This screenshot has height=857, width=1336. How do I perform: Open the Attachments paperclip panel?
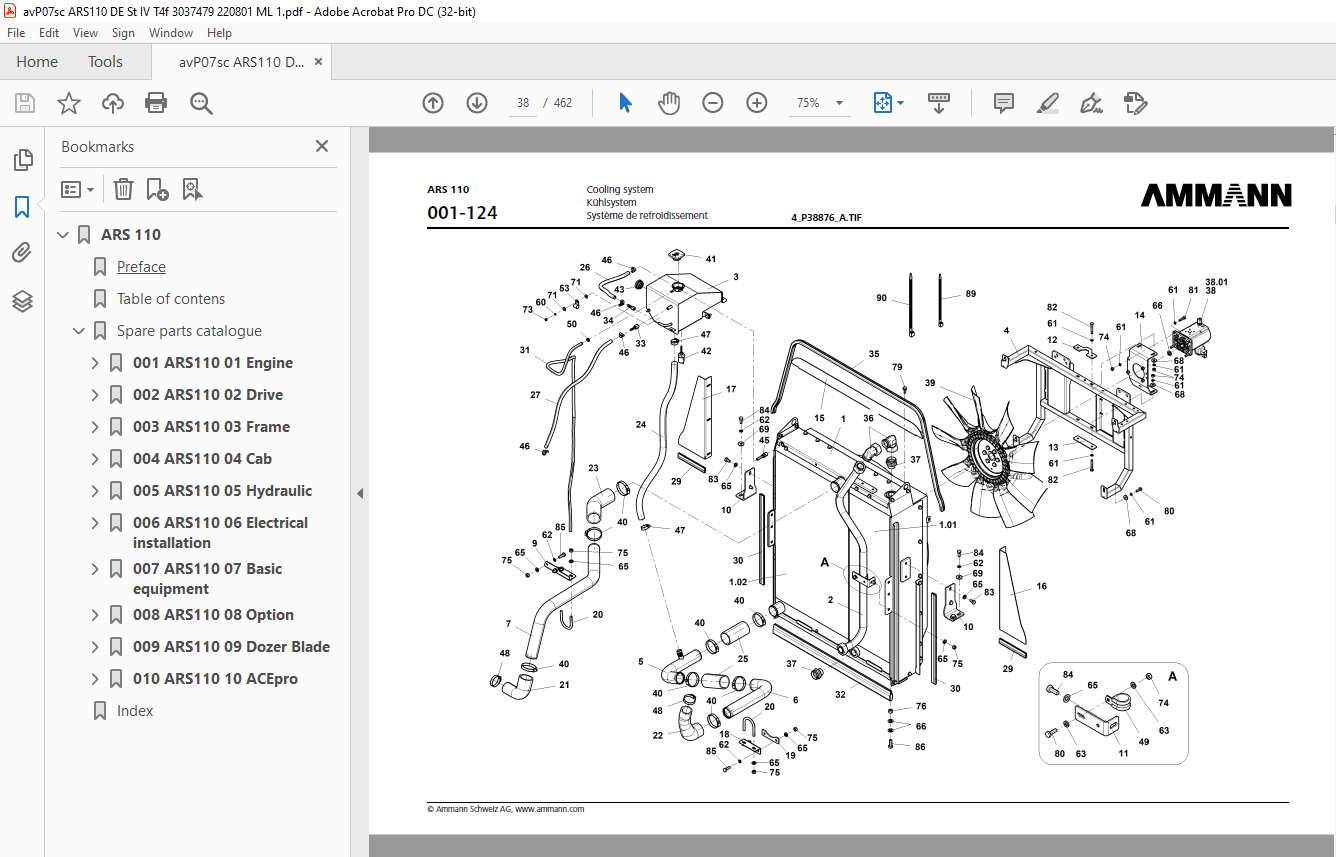(22, 253)
